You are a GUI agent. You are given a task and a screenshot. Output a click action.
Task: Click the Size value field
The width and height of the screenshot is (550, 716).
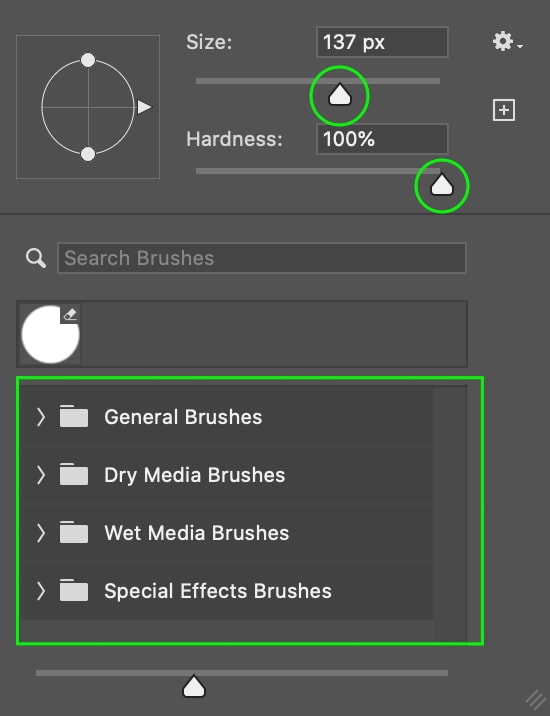[382, 42]
